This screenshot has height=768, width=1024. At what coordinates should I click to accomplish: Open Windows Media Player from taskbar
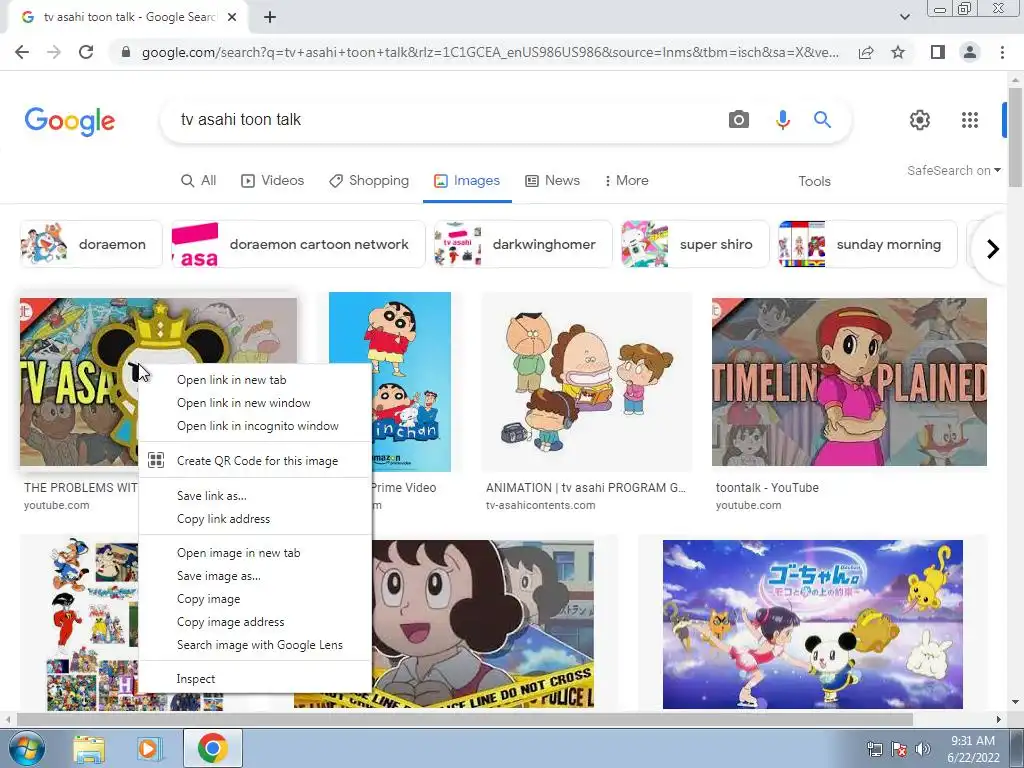coord(149,749)
